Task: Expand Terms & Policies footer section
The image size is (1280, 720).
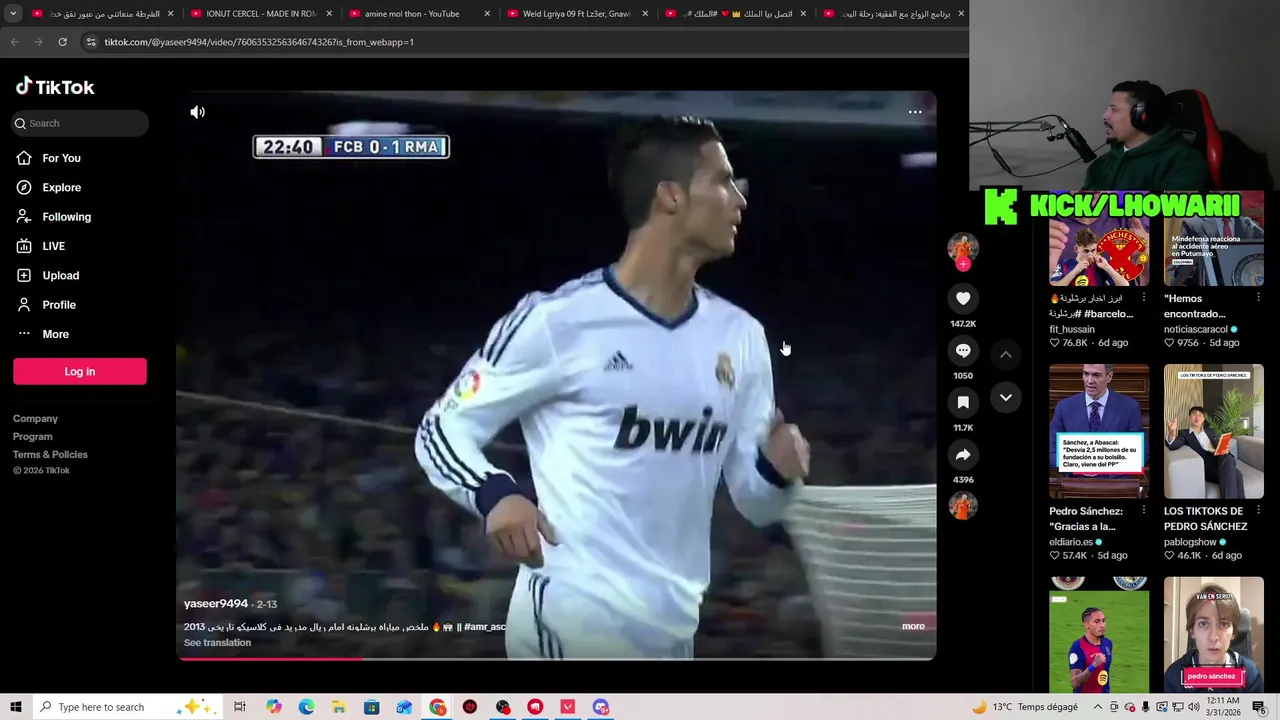Action: [x=50, y=455]
